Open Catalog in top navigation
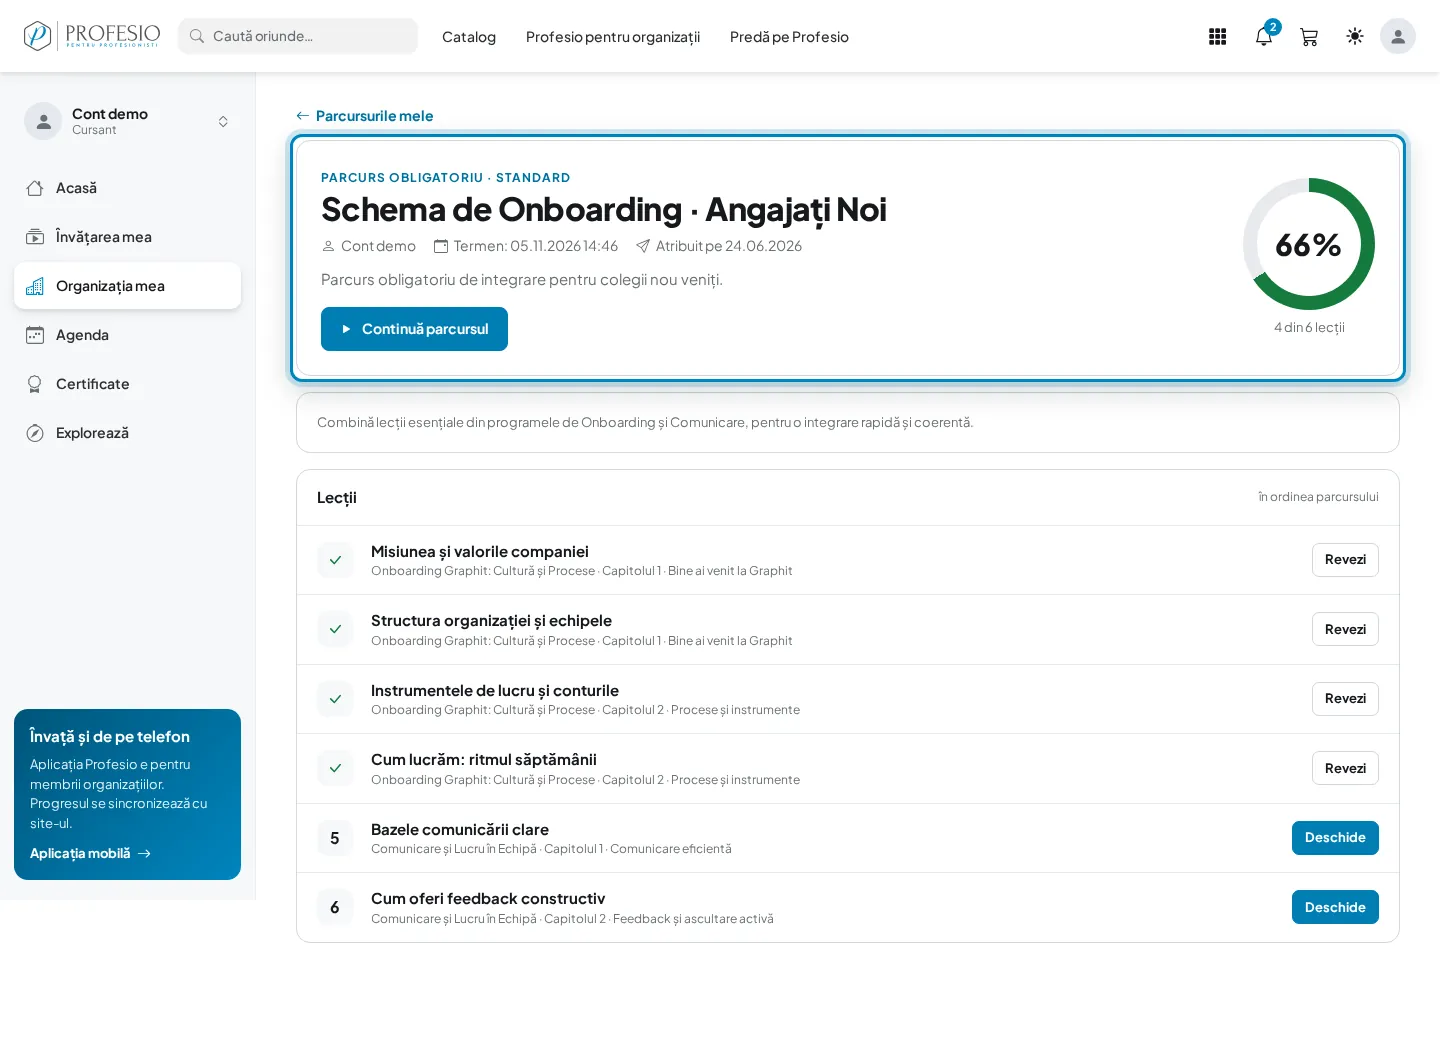Screen dimensions: 1440x1047 click(469, 37)
